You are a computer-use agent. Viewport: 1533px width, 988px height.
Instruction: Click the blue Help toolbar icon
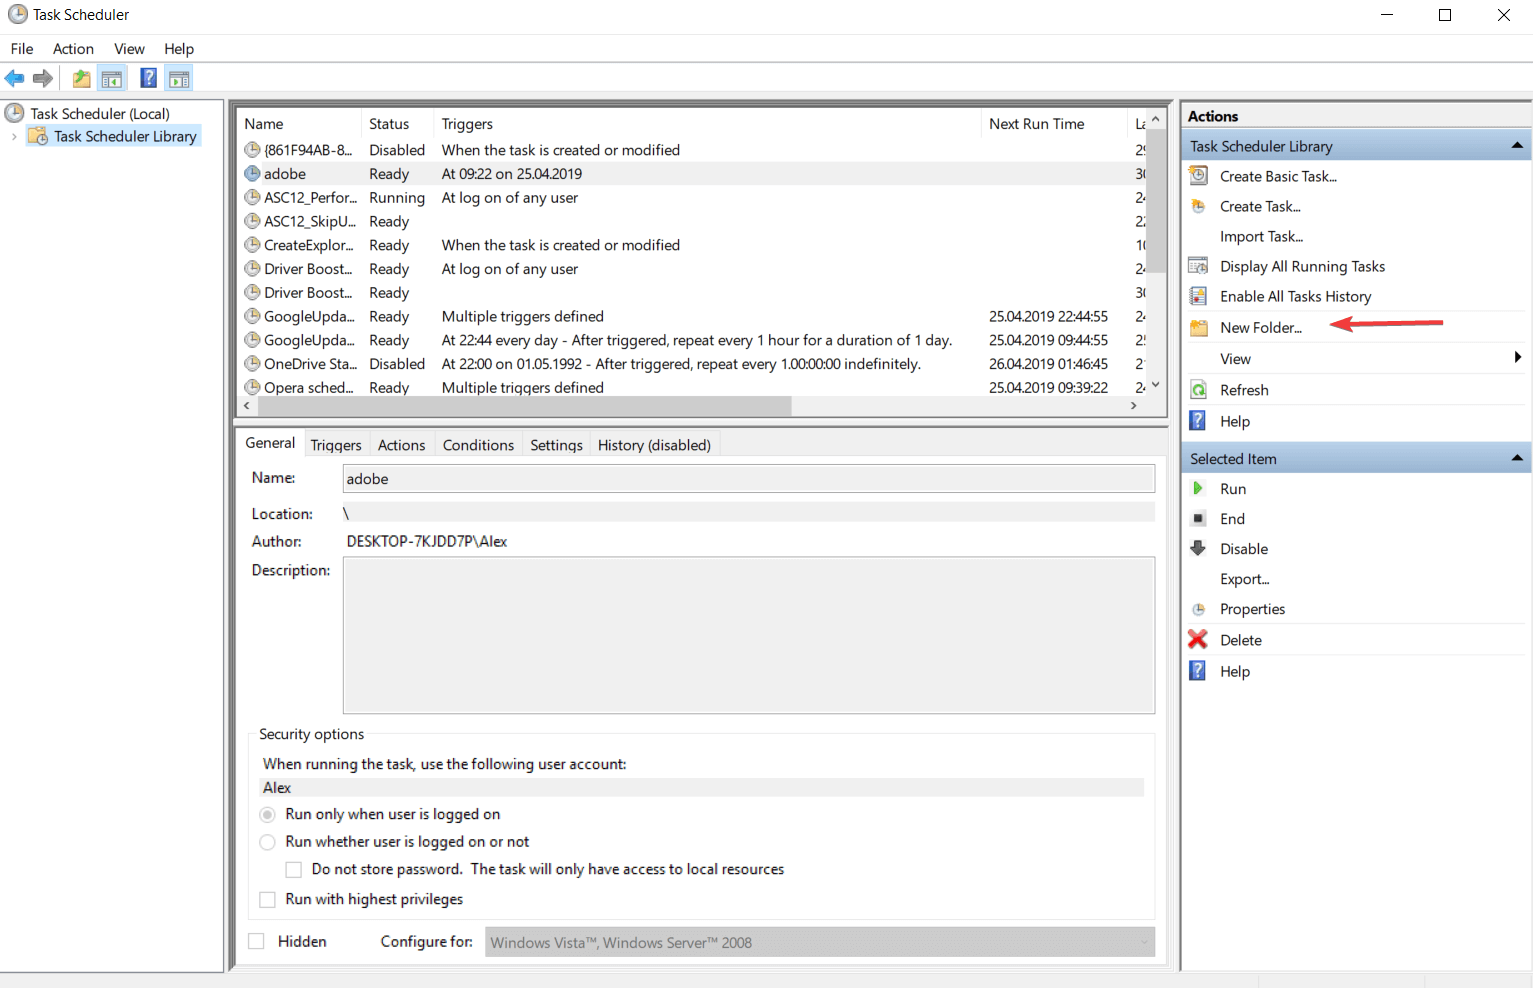[148, 78]
